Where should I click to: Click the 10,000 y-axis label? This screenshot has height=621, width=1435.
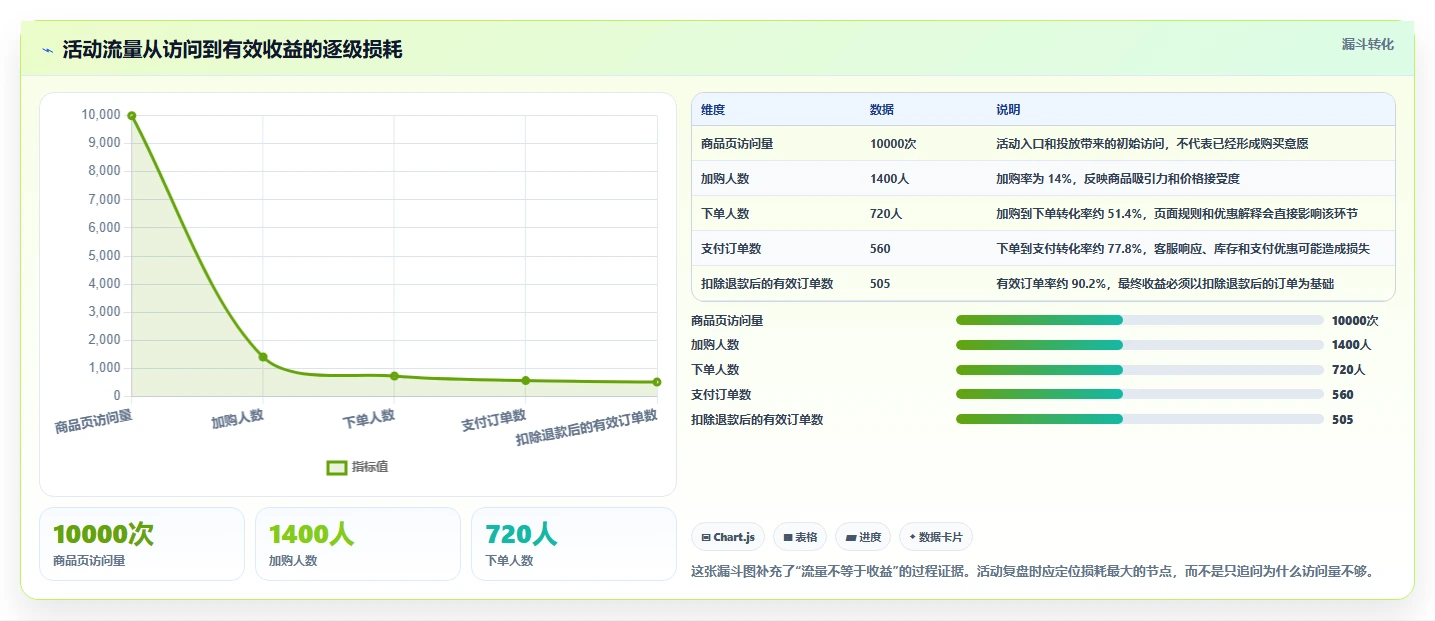(x=100, y=115)
